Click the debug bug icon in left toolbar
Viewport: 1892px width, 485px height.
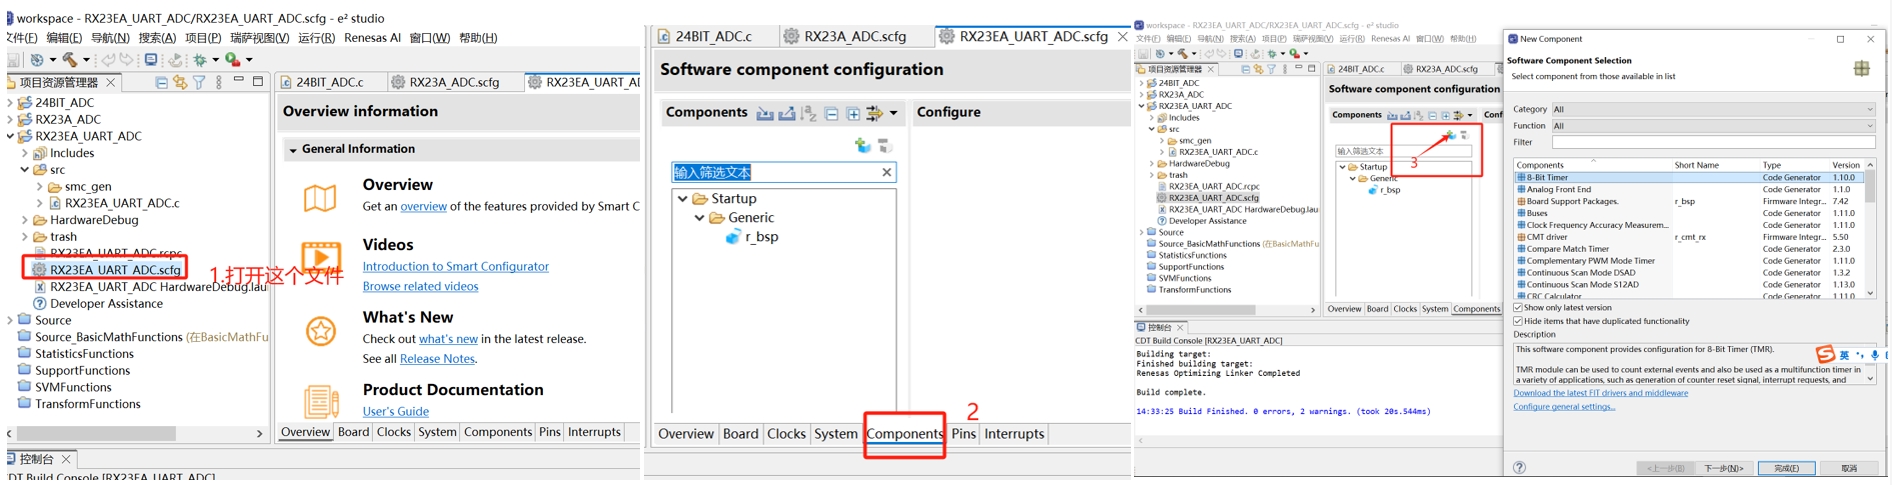199,60
